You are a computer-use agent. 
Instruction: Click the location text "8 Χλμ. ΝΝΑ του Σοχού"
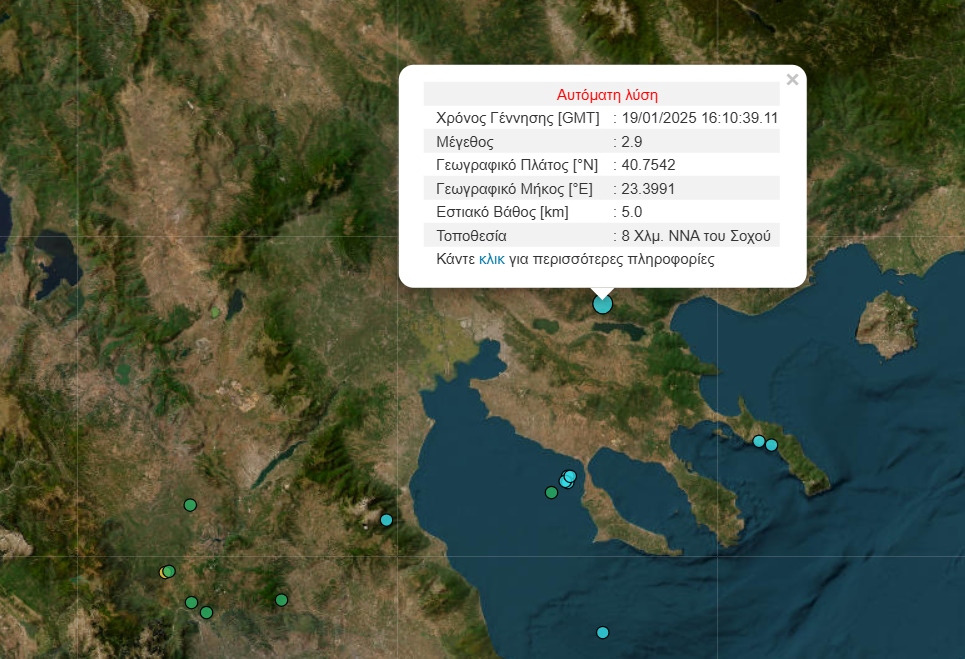(x=696, y=236)
